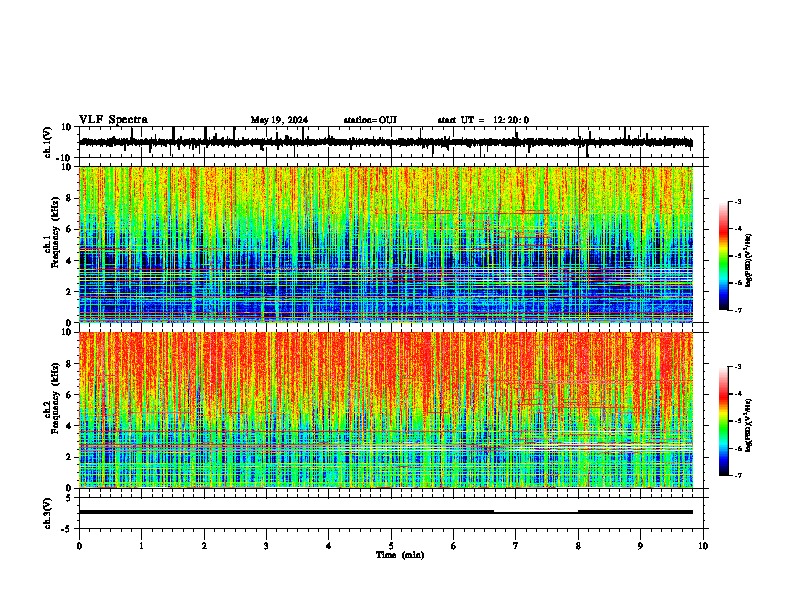Click the "2" kHz tick of ch.1 spectrogram

click(x=70, y=291)
